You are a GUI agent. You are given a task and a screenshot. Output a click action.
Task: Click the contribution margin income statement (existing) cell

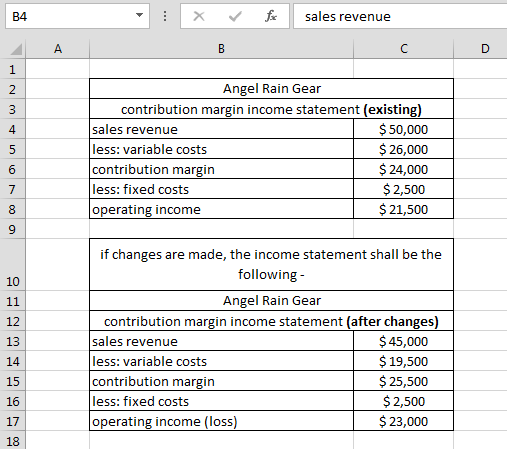click(271, 109)
